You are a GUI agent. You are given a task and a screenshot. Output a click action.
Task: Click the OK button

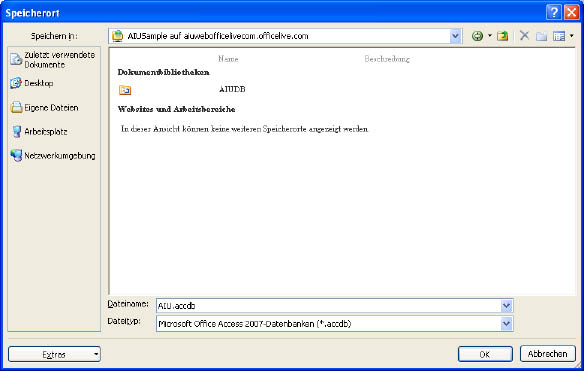click(485, 354)
